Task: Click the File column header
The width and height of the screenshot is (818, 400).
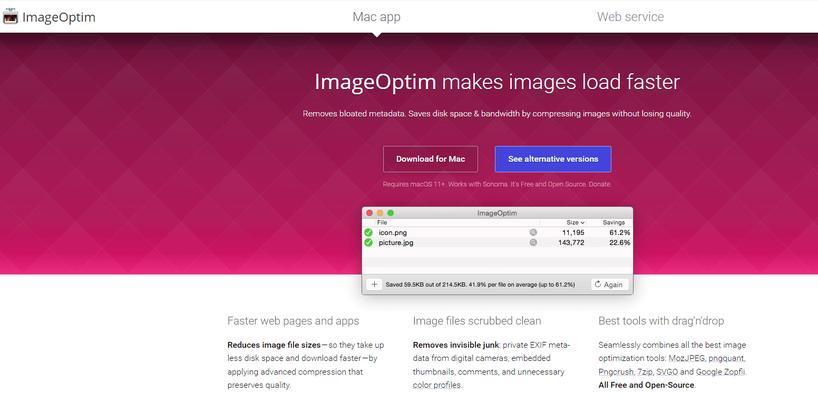Action: tap(382, 222)
